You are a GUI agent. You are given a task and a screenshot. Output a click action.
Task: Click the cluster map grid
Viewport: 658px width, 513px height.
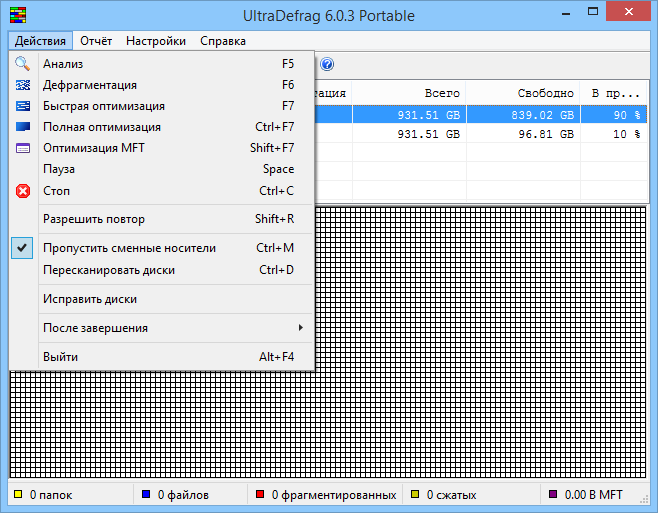point(480,342)
